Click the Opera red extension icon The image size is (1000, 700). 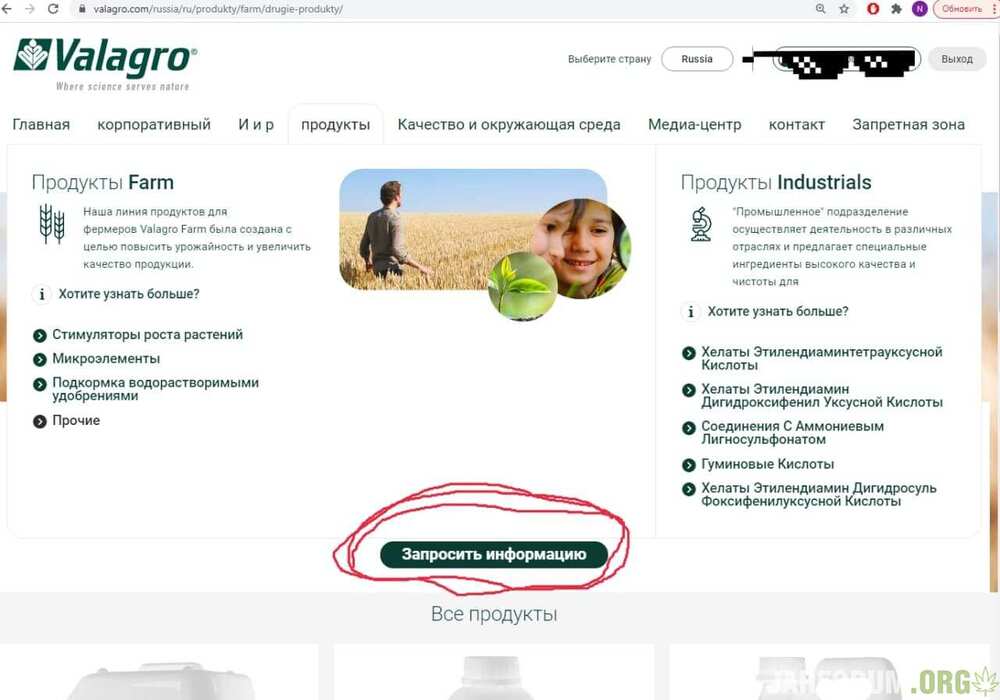(x=873, y=9)
